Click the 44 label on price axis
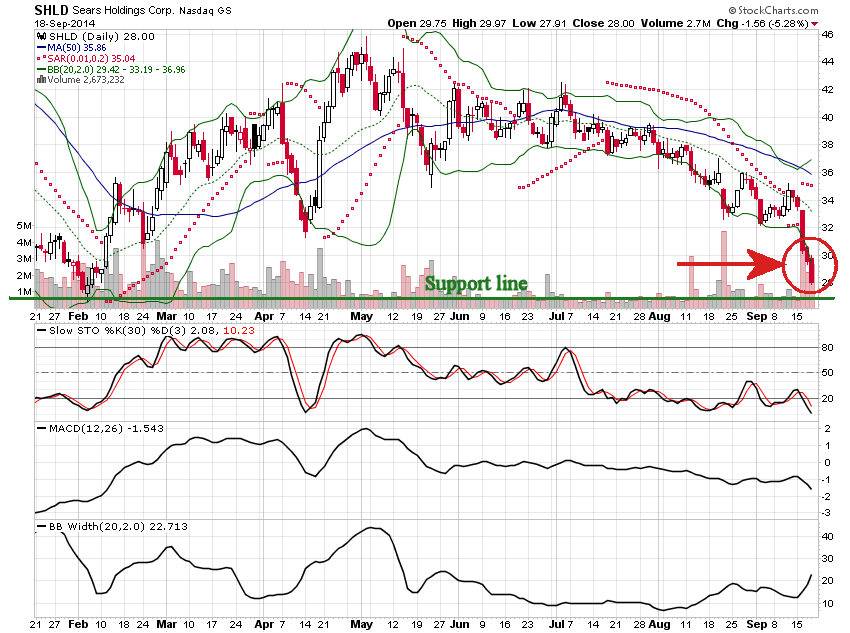 pyautogui.click(x=827, y=62)
